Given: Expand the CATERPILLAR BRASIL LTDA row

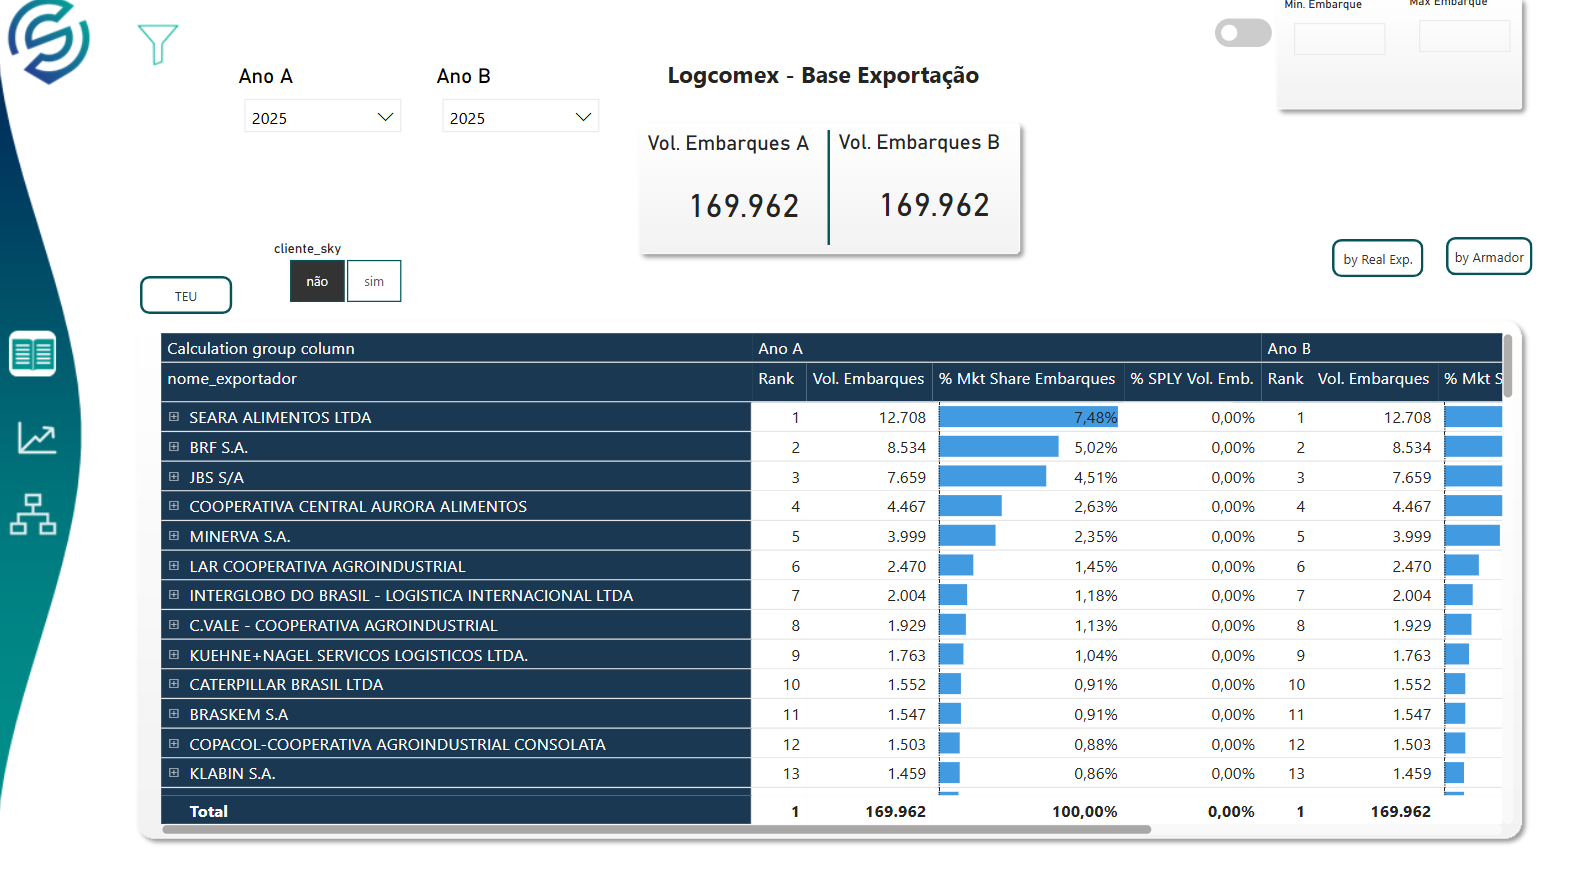Looking at the screenshot, I should coord(174,684).
